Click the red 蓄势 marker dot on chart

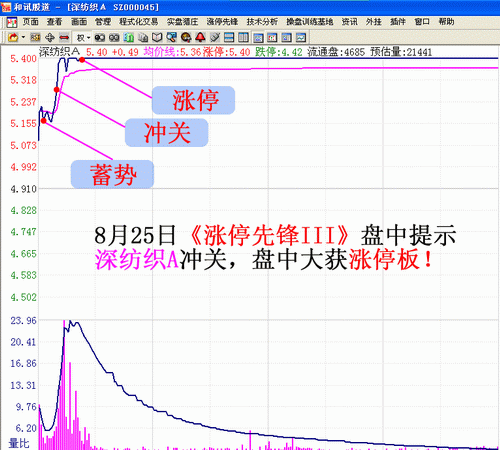pyautogui.click(x=44, y=121)
